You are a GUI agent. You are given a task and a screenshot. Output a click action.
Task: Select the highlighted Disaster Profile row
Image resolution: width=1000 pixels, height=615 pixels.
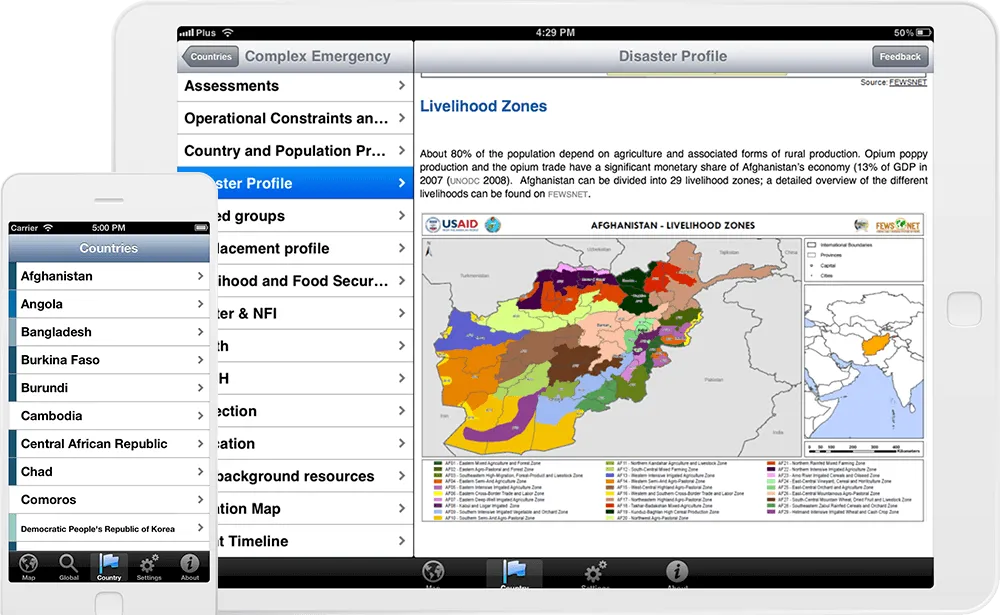pyautogui.click(x=295, y=183)
